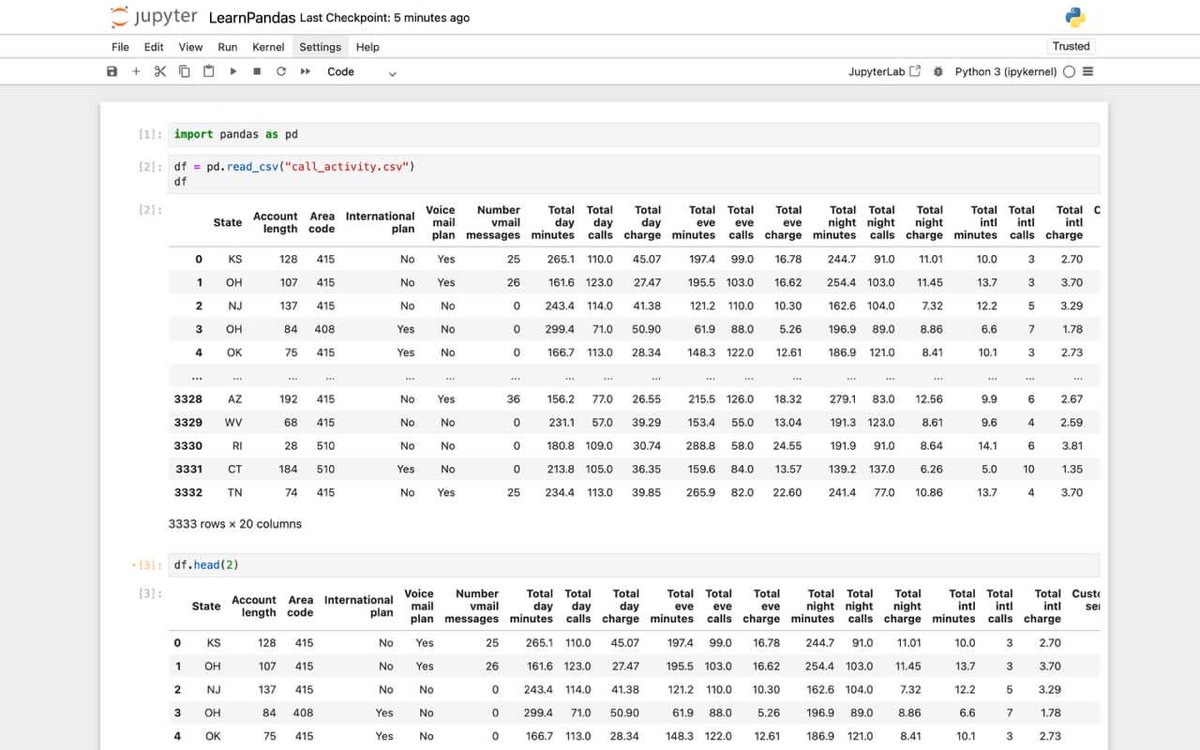Focus the import pandas code cell
Image resolution: width=1200 pixels, height=750 pixels.
[x=634, y=134]
